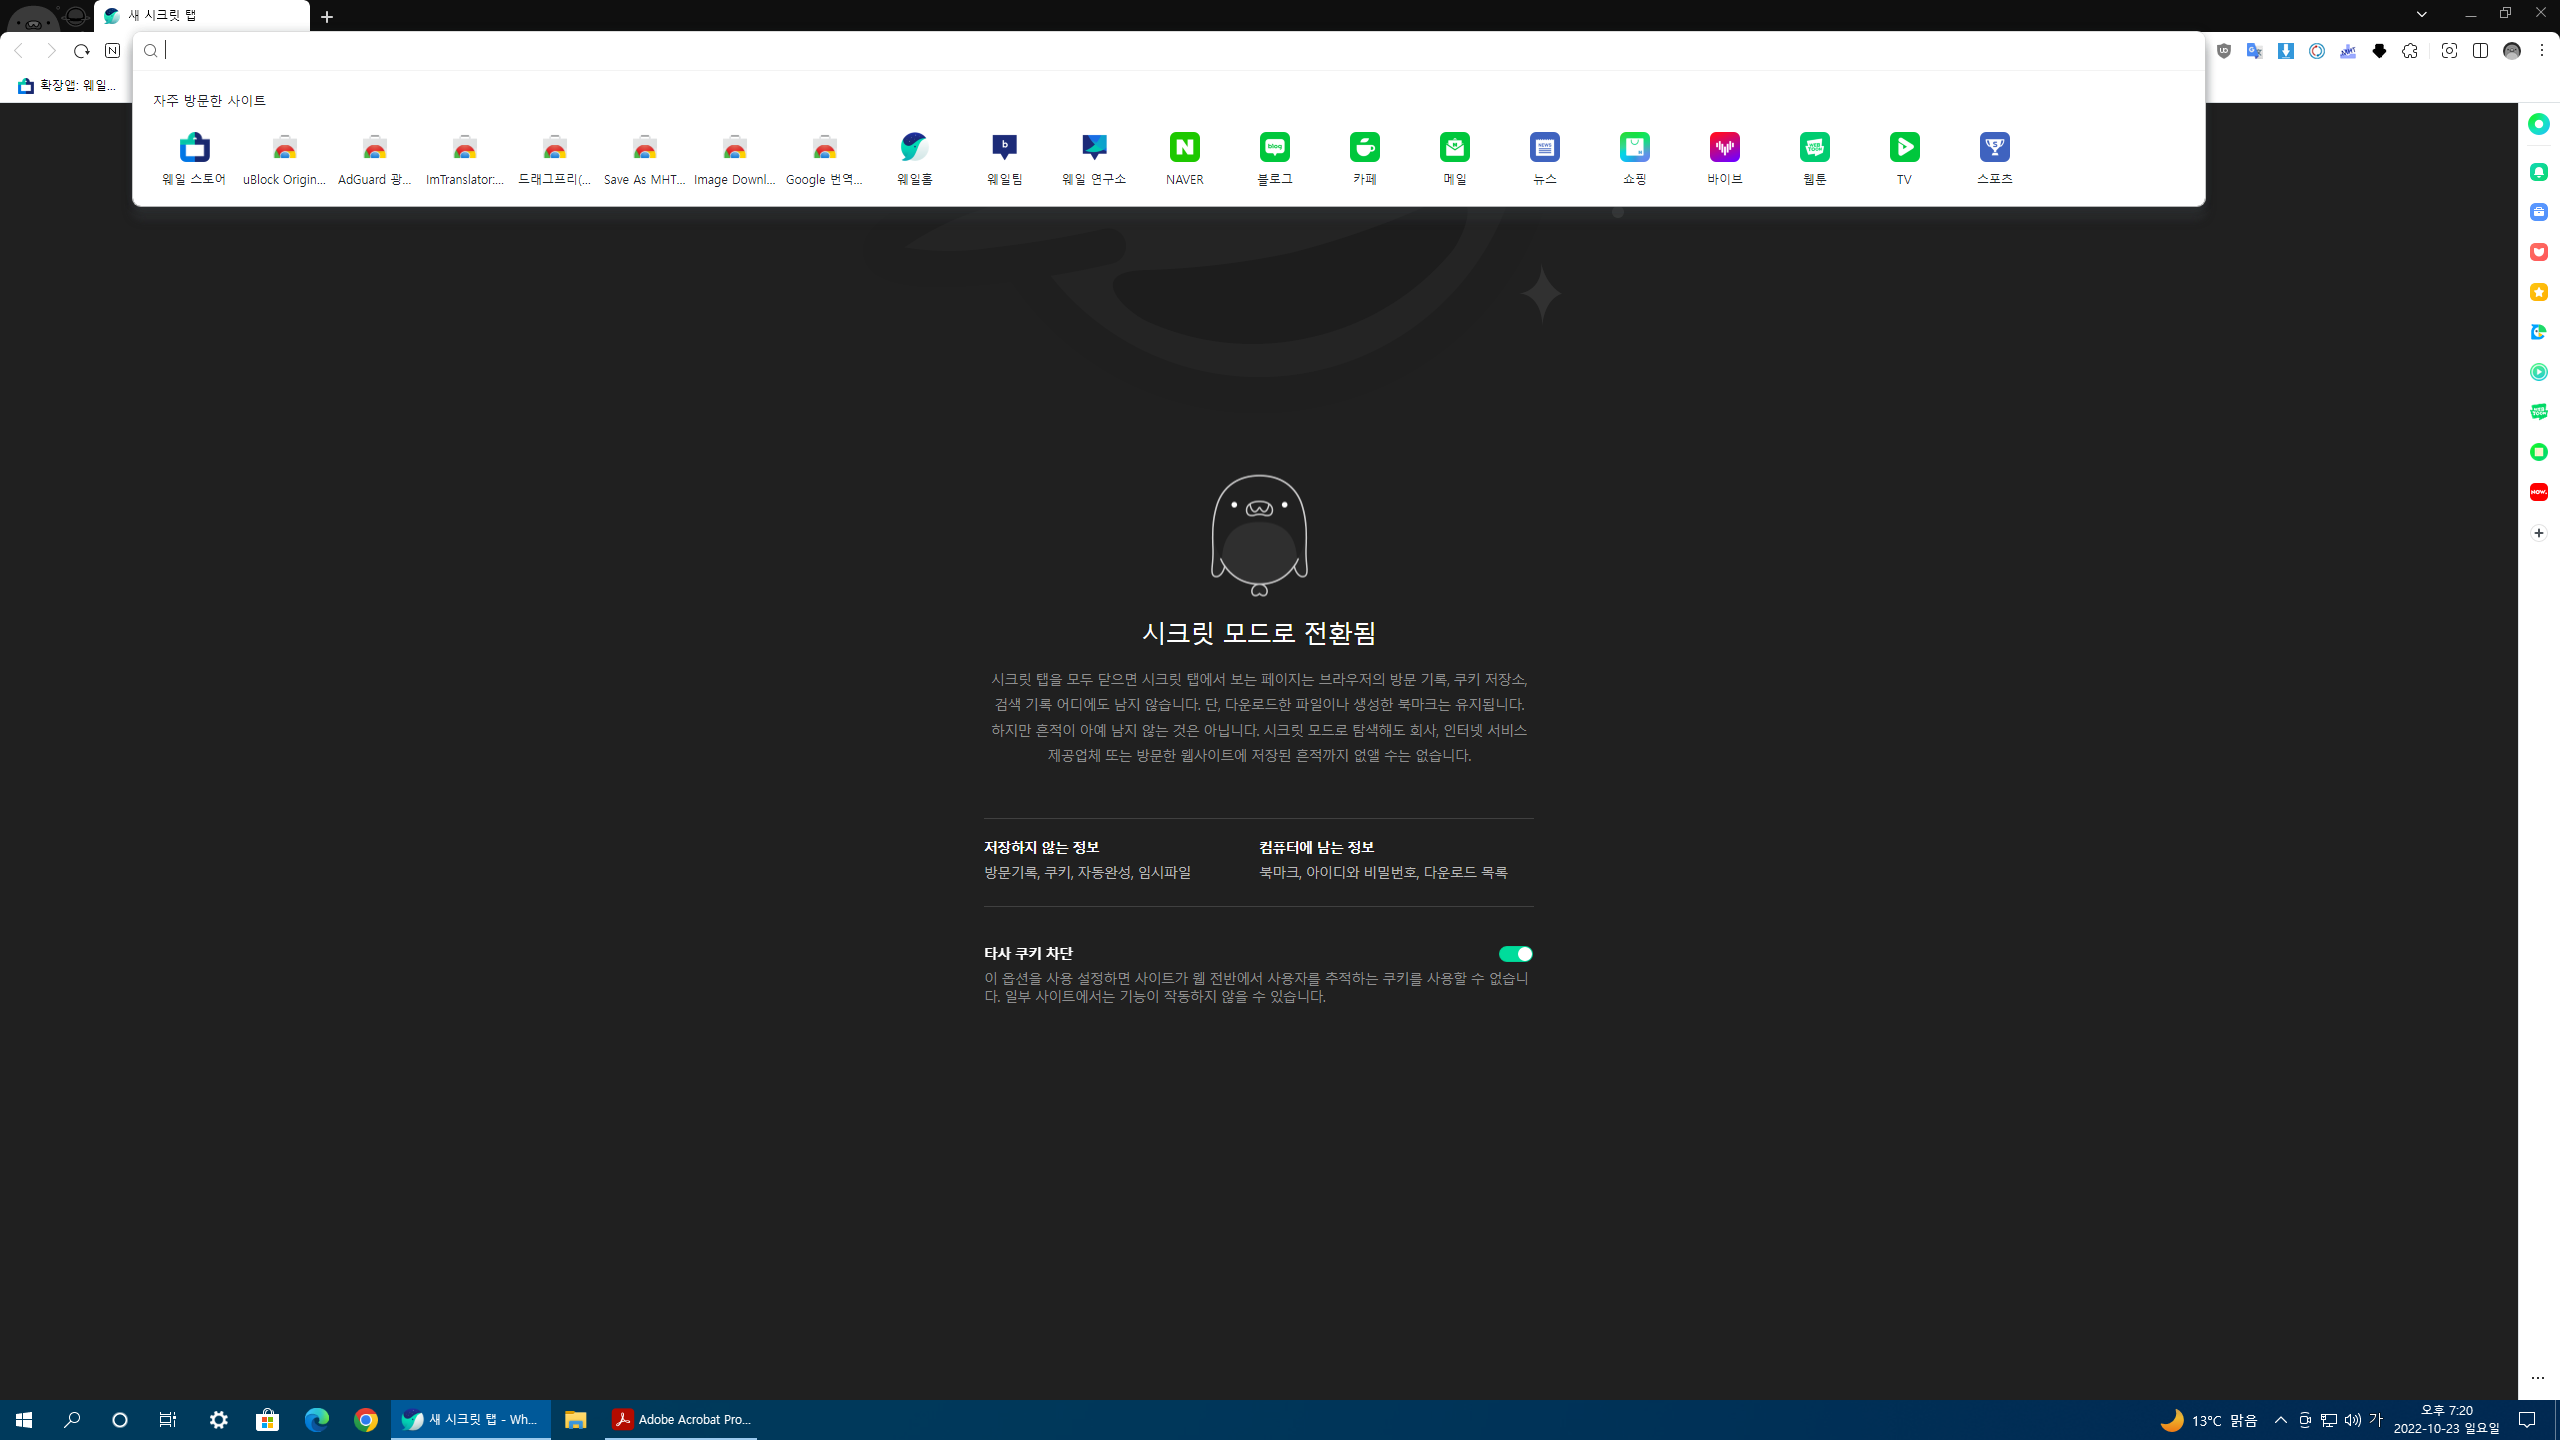Toggle off 타사 쿠키 차단 switch
Screen dimensions: 2560x1440
tap(1515, 954)
